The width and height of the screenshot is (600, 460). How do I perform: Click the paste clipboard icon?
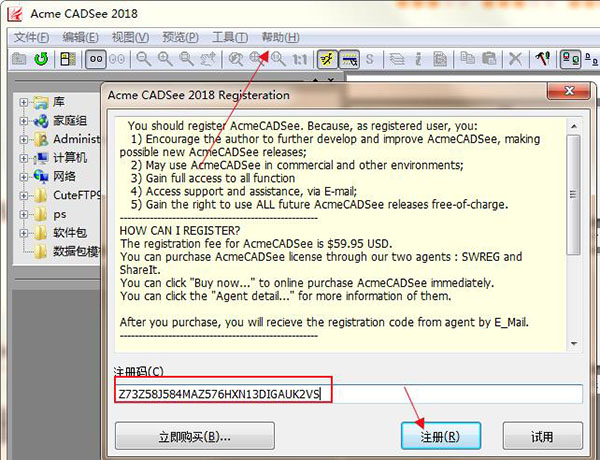[x=489, y=59]
